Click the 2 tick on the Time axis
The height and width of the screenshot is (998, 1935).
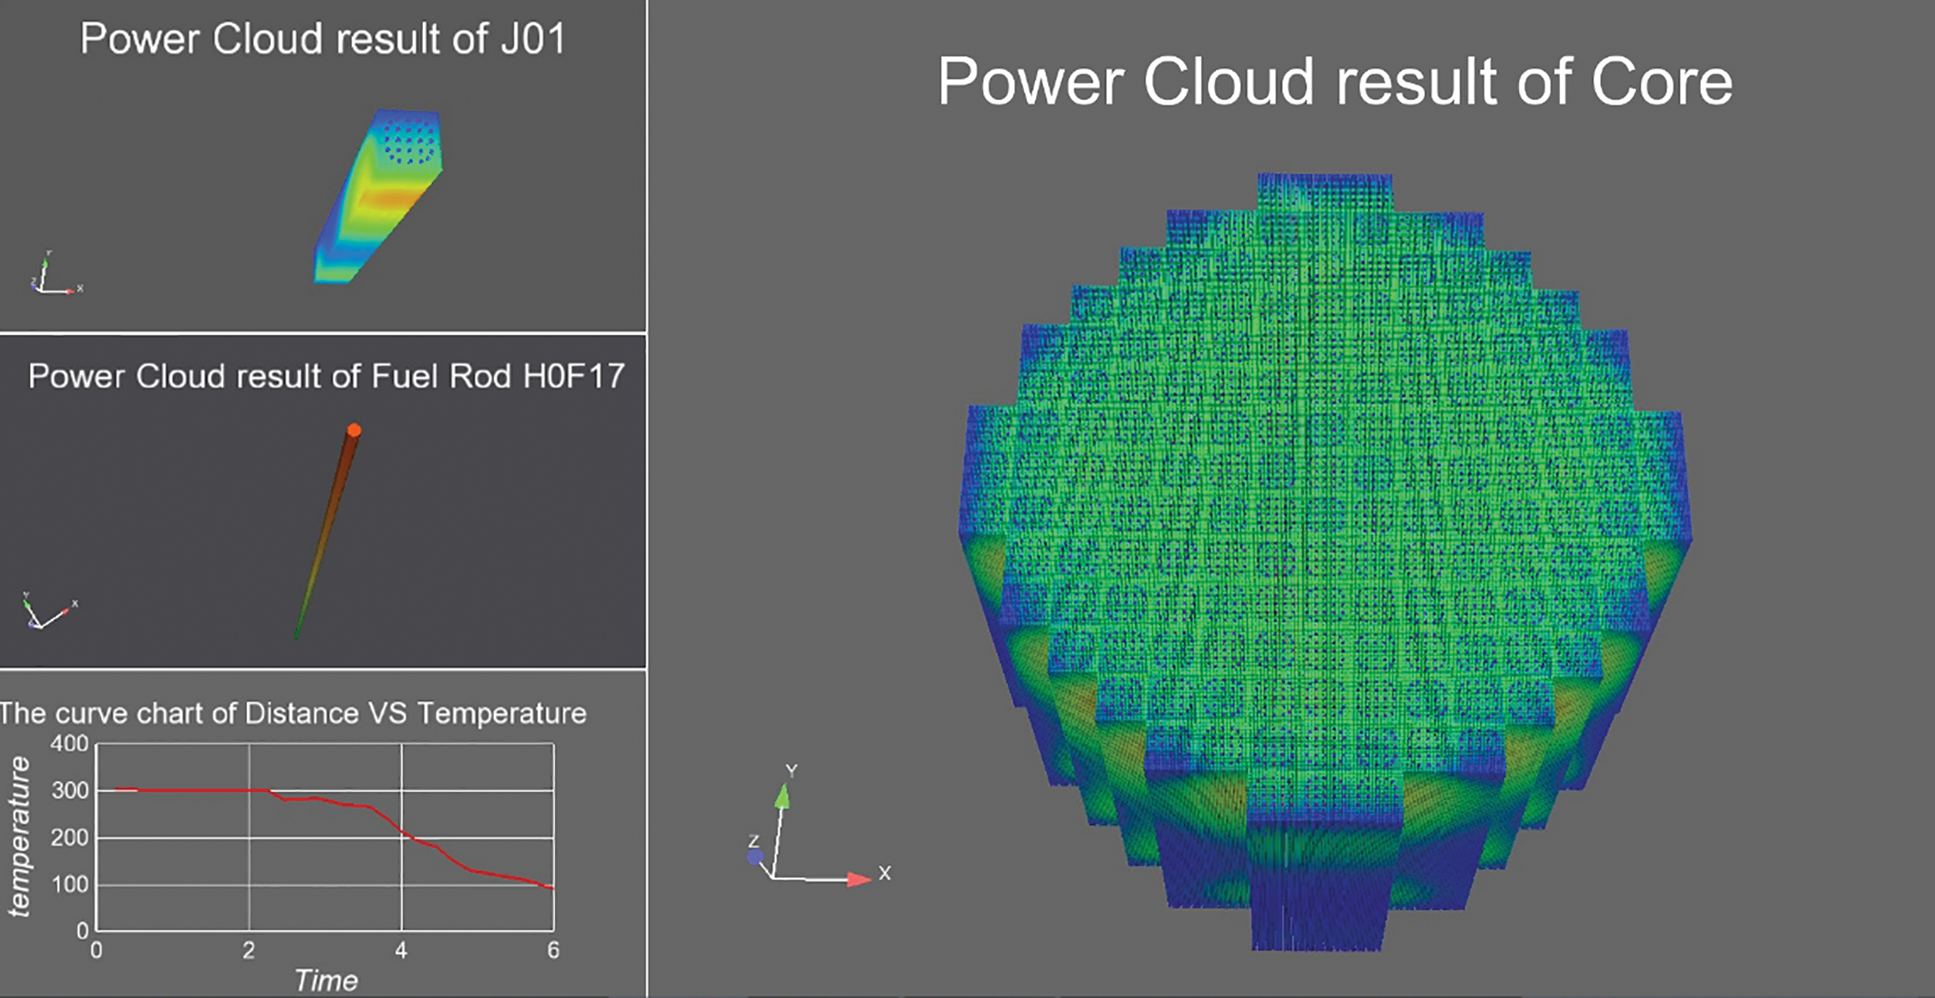[249, 951]
